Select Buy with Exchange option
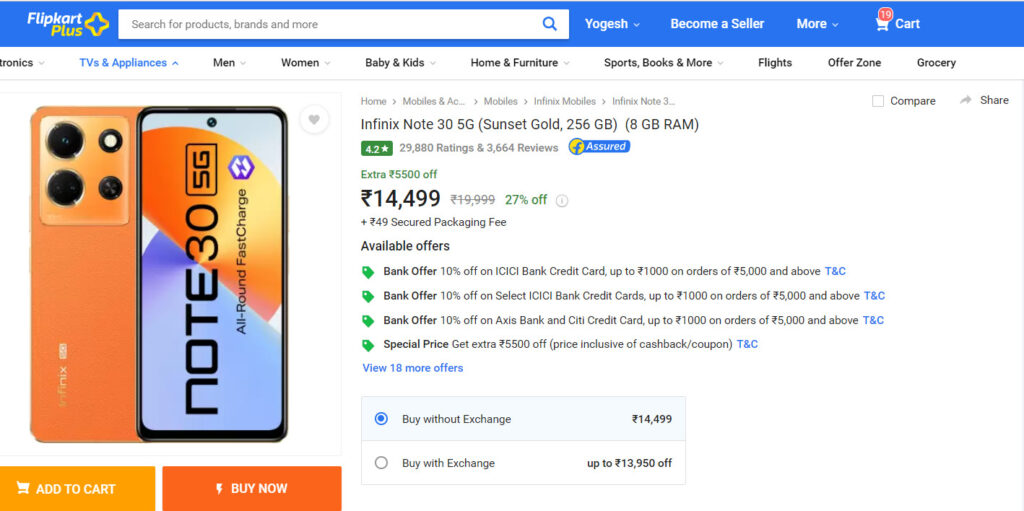The height and width of the screenshot is (511, 1024). point(523,463)
